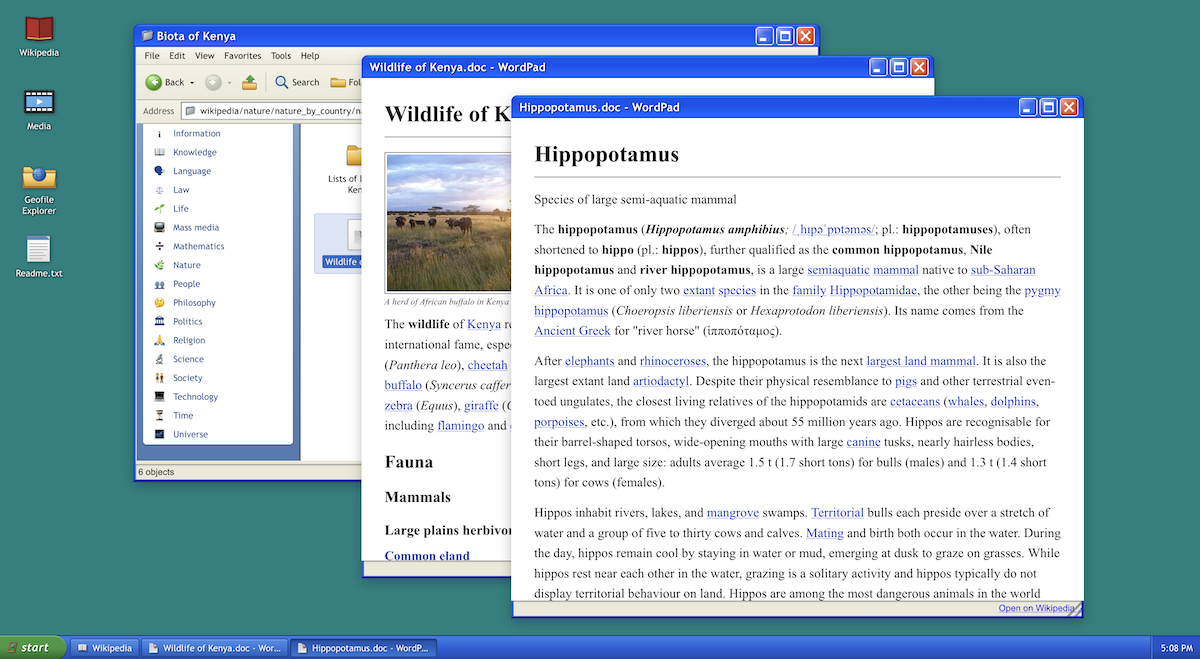
Task: Follow the cetaceans link
Action: pyautogui.click(x=916, y=401)
